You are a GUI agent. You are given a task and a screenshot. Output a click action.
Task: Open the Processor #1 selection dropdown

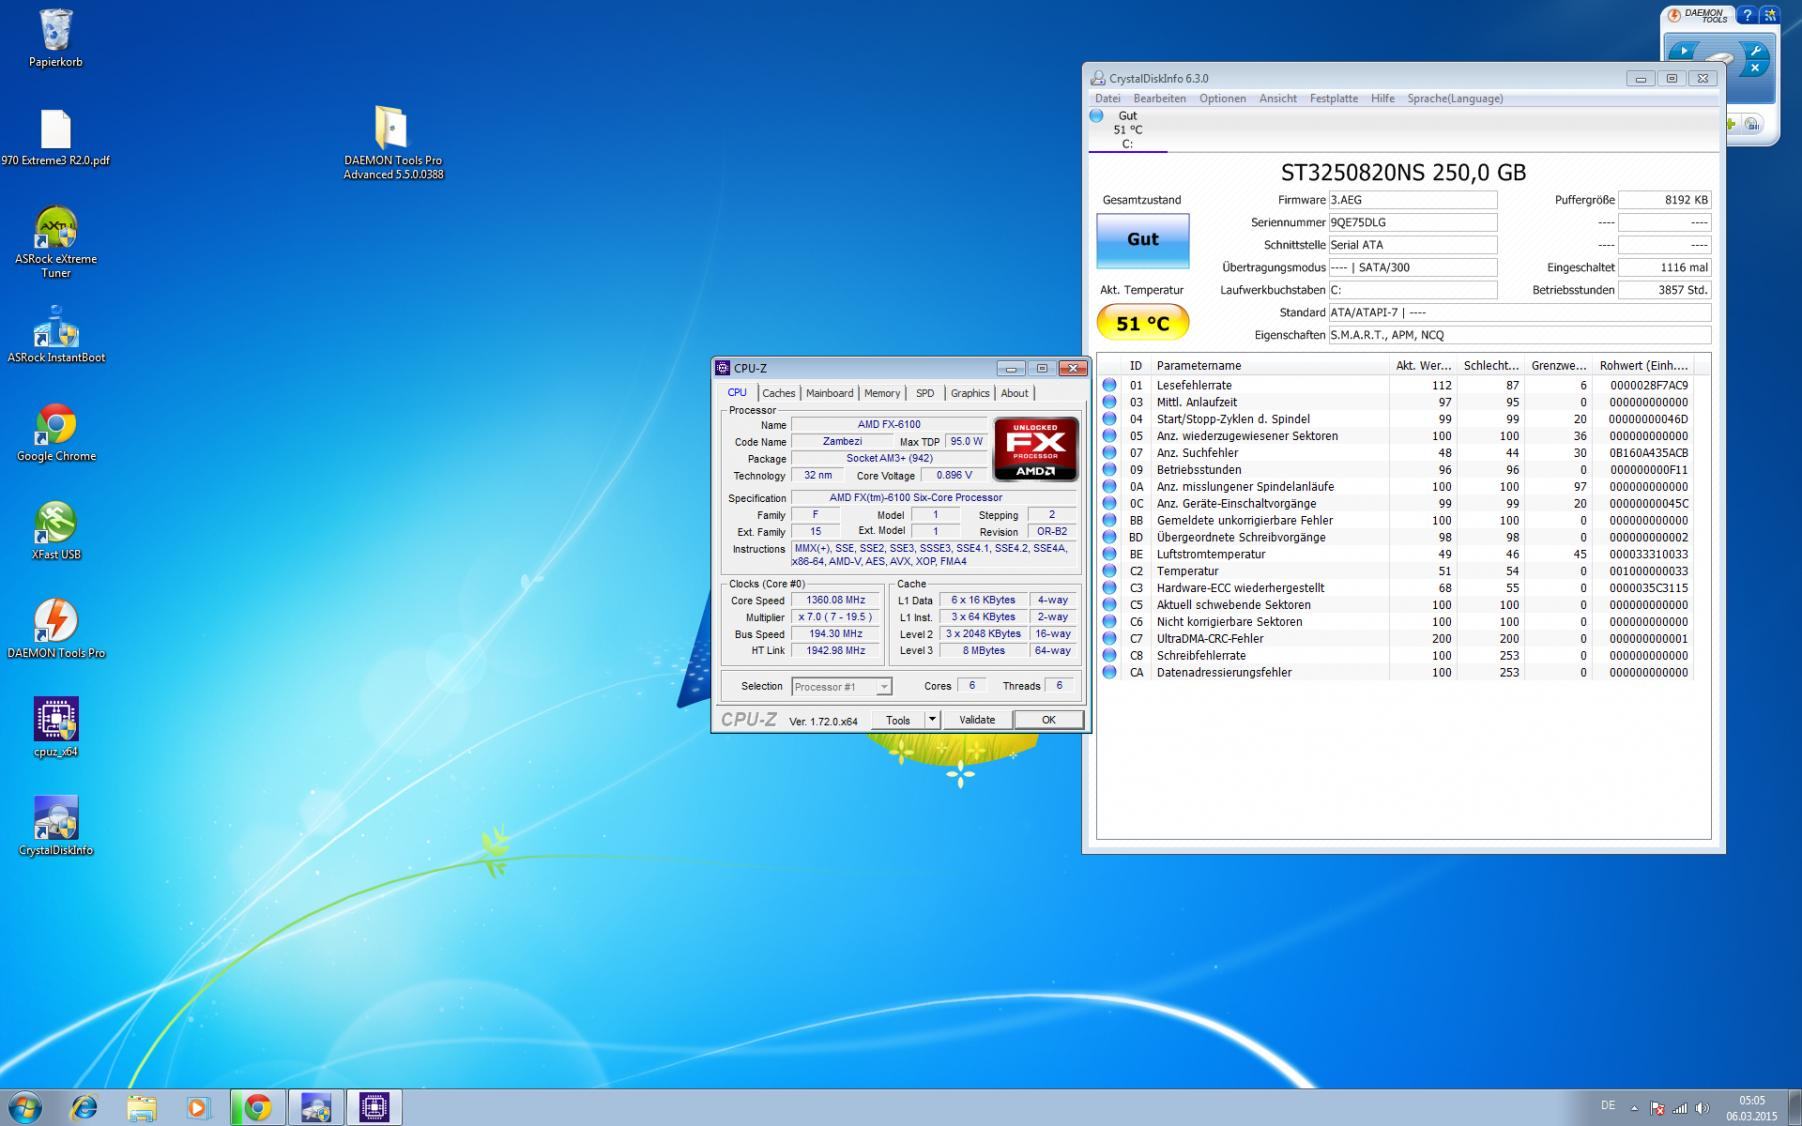[x=841, y=687]
